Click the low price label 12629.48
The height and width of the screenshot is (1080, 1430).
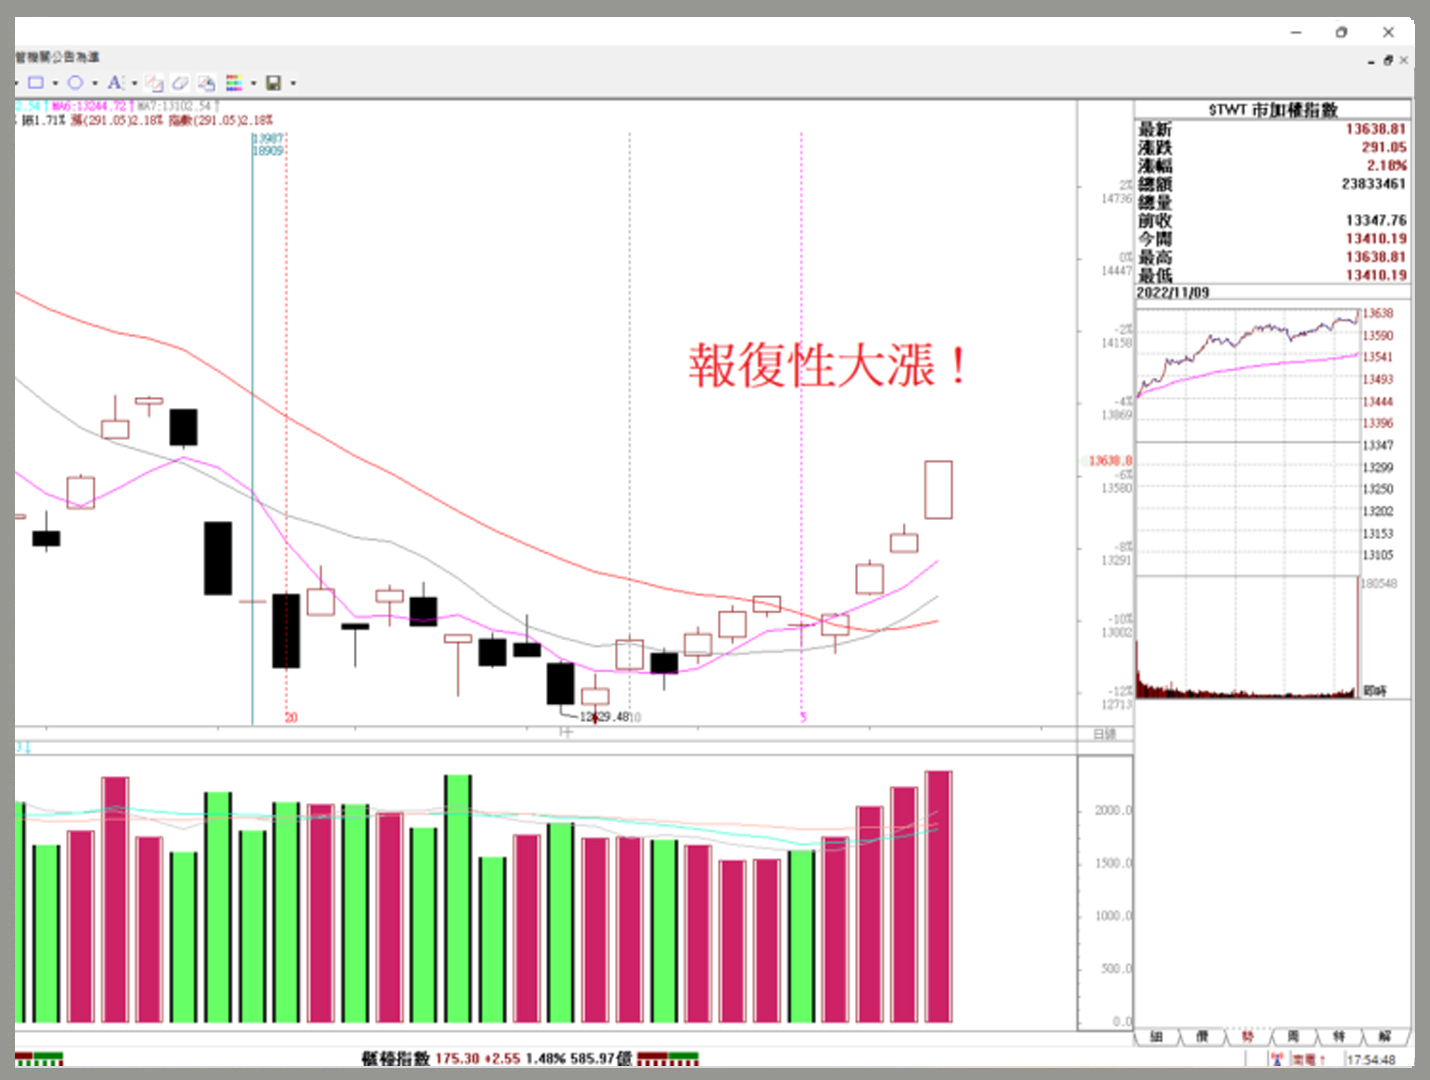click(604, 717)
